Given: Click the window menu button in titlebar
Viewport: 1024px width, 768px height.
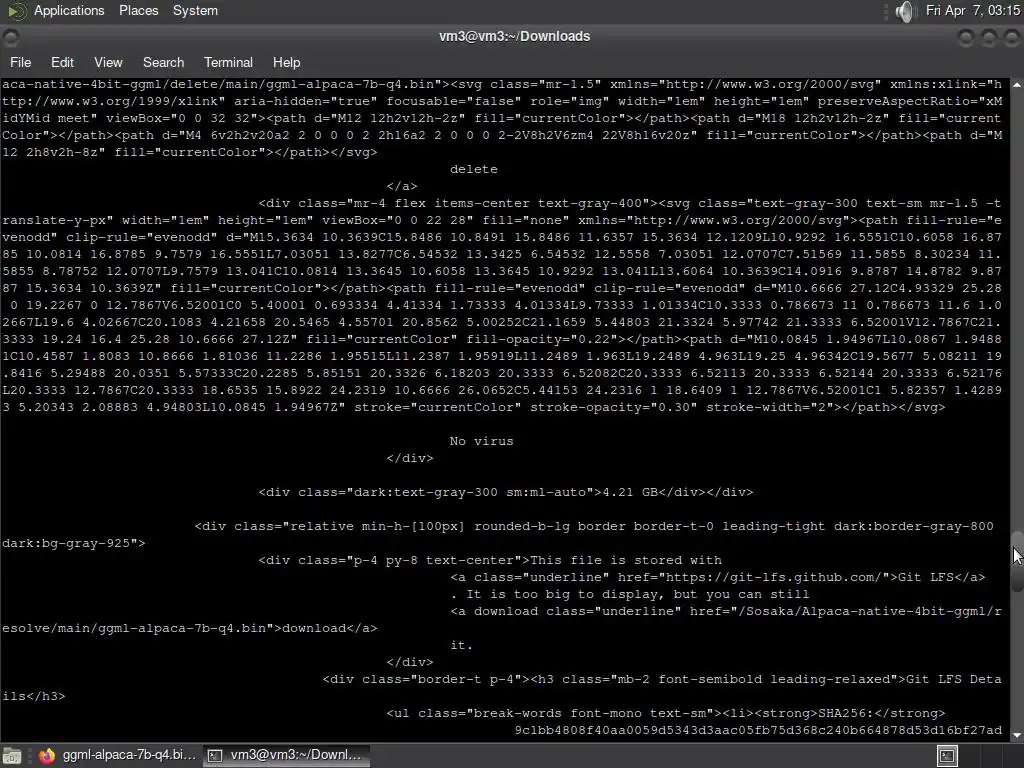Looking at the screenshot, I should point(10,37).
